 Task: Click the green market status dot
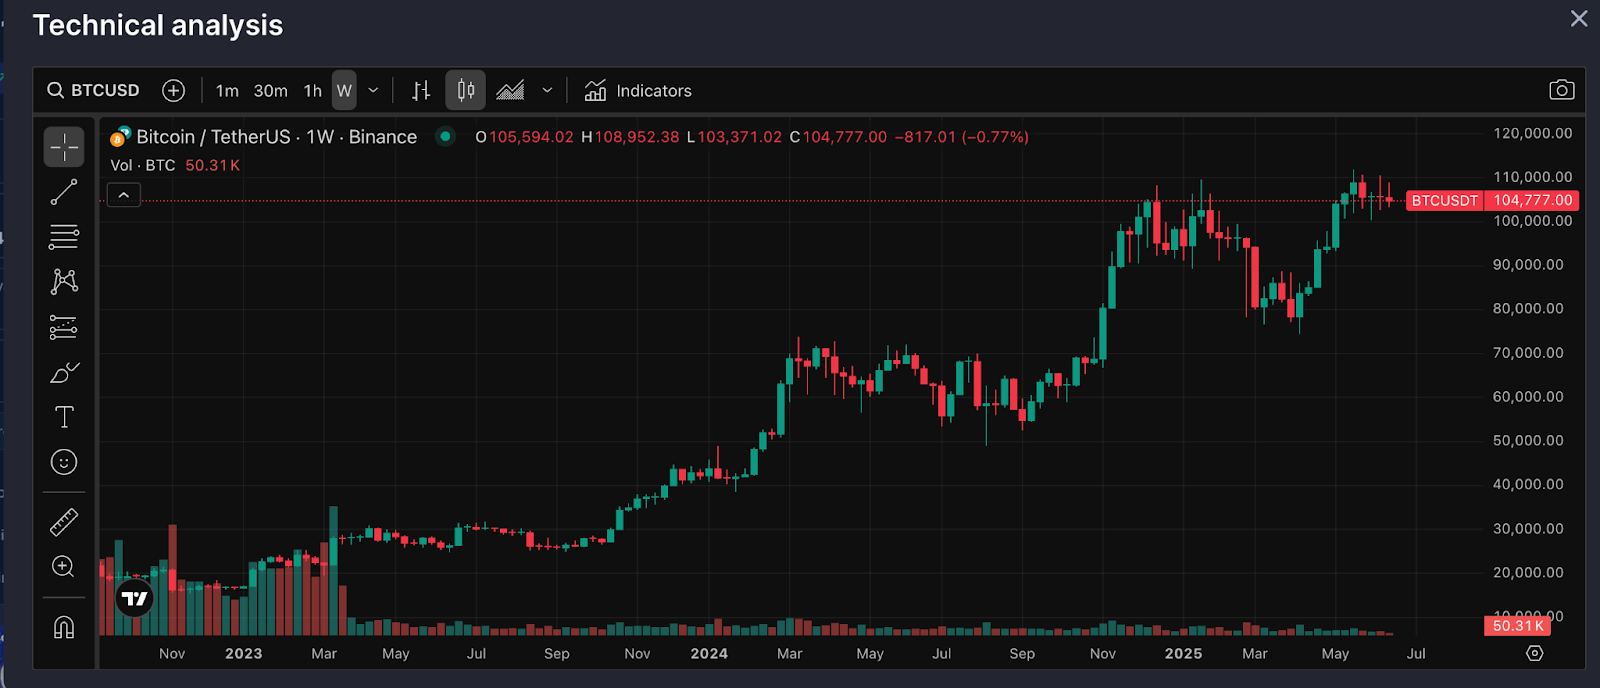446,136
